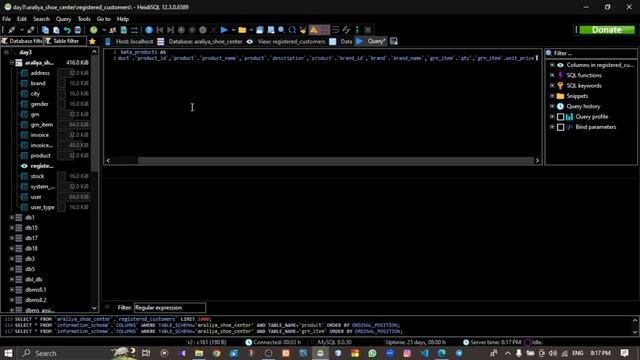Click the yellow star favorites icon

[x=92, y=41]
